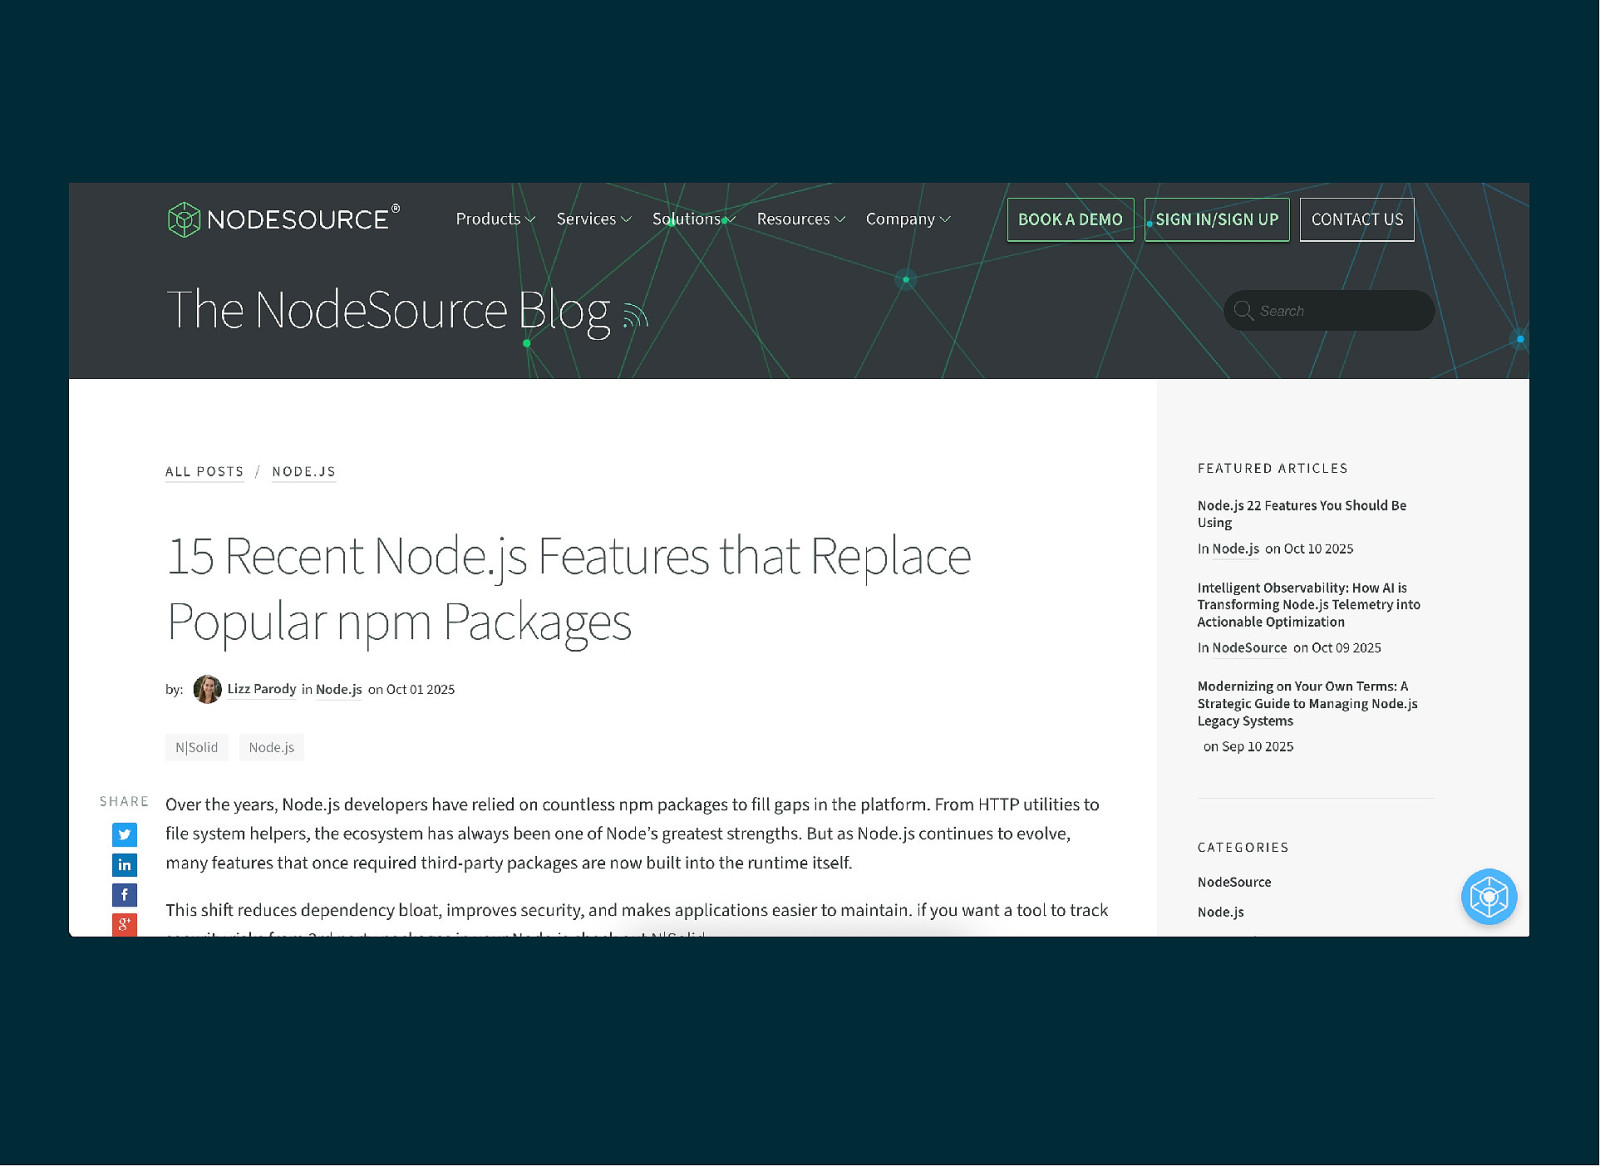Share the article on Facebook
This screenshot has width=1600, height=1166.
(124, 895)
